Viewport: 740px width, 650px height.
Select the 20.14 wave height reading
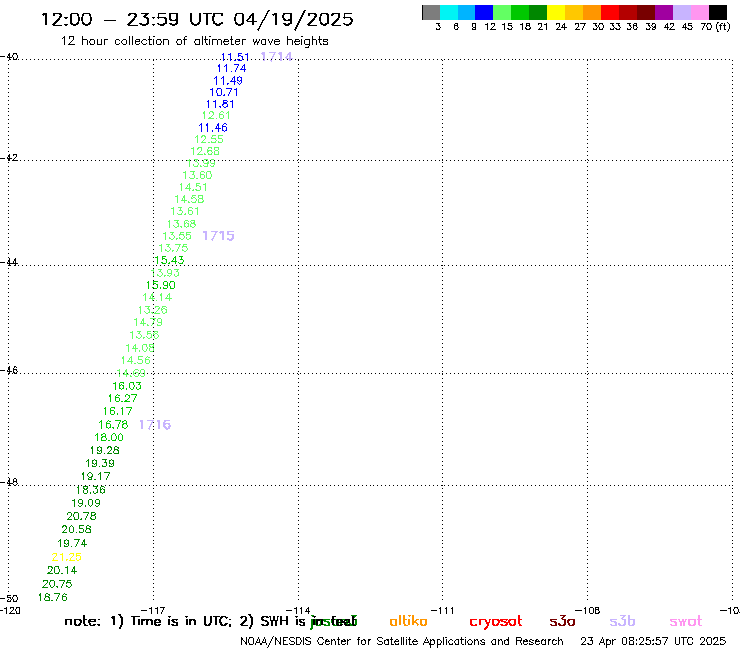(62, 571)
